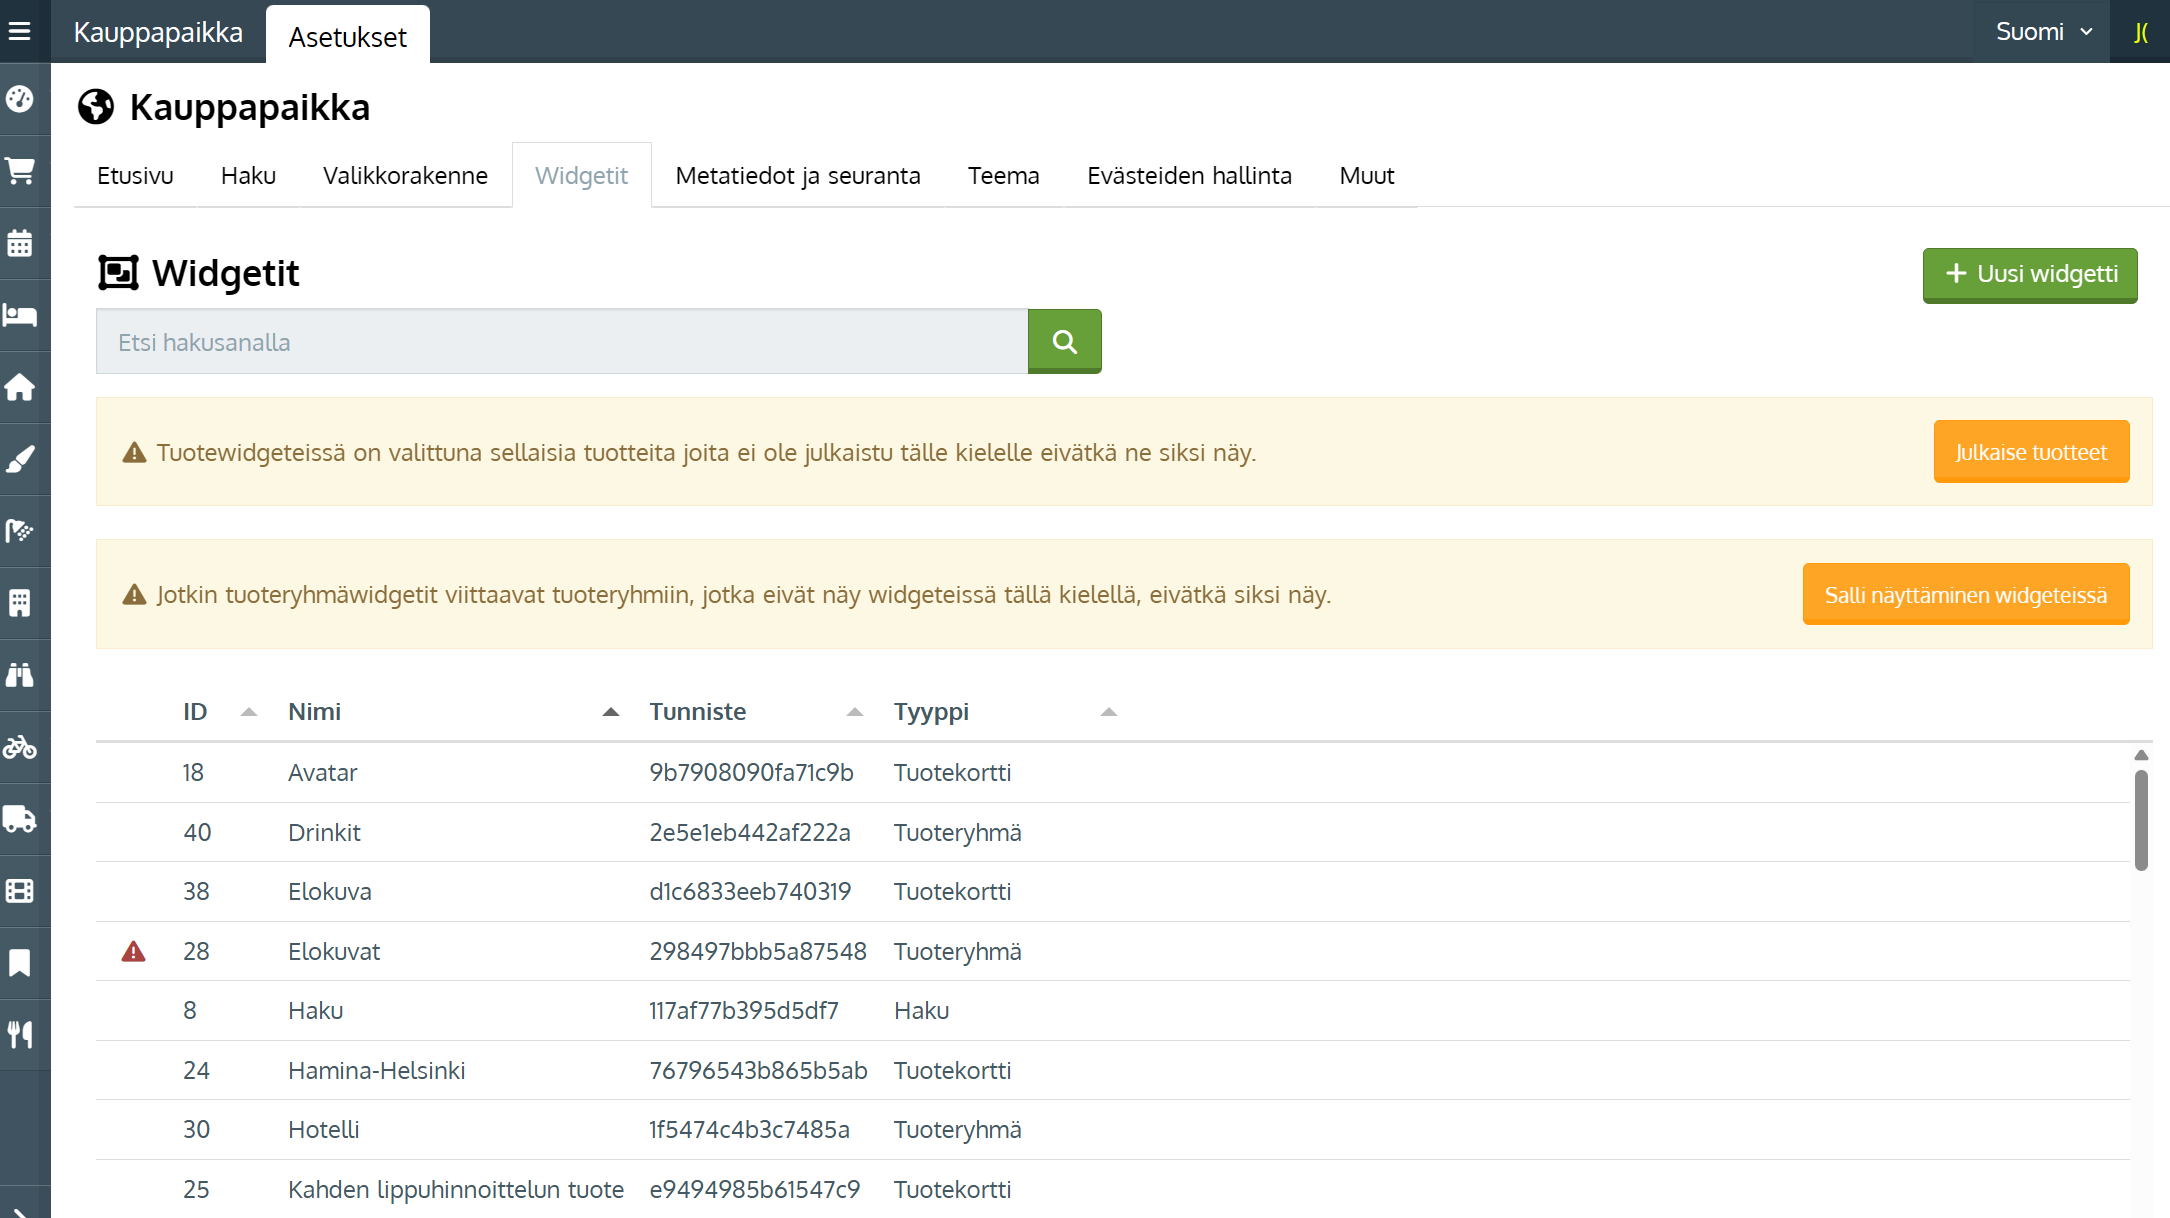2170x1218 pixels.
Task: Click identifier e9494985b61547c9
Action: [x=755, y=1189]
